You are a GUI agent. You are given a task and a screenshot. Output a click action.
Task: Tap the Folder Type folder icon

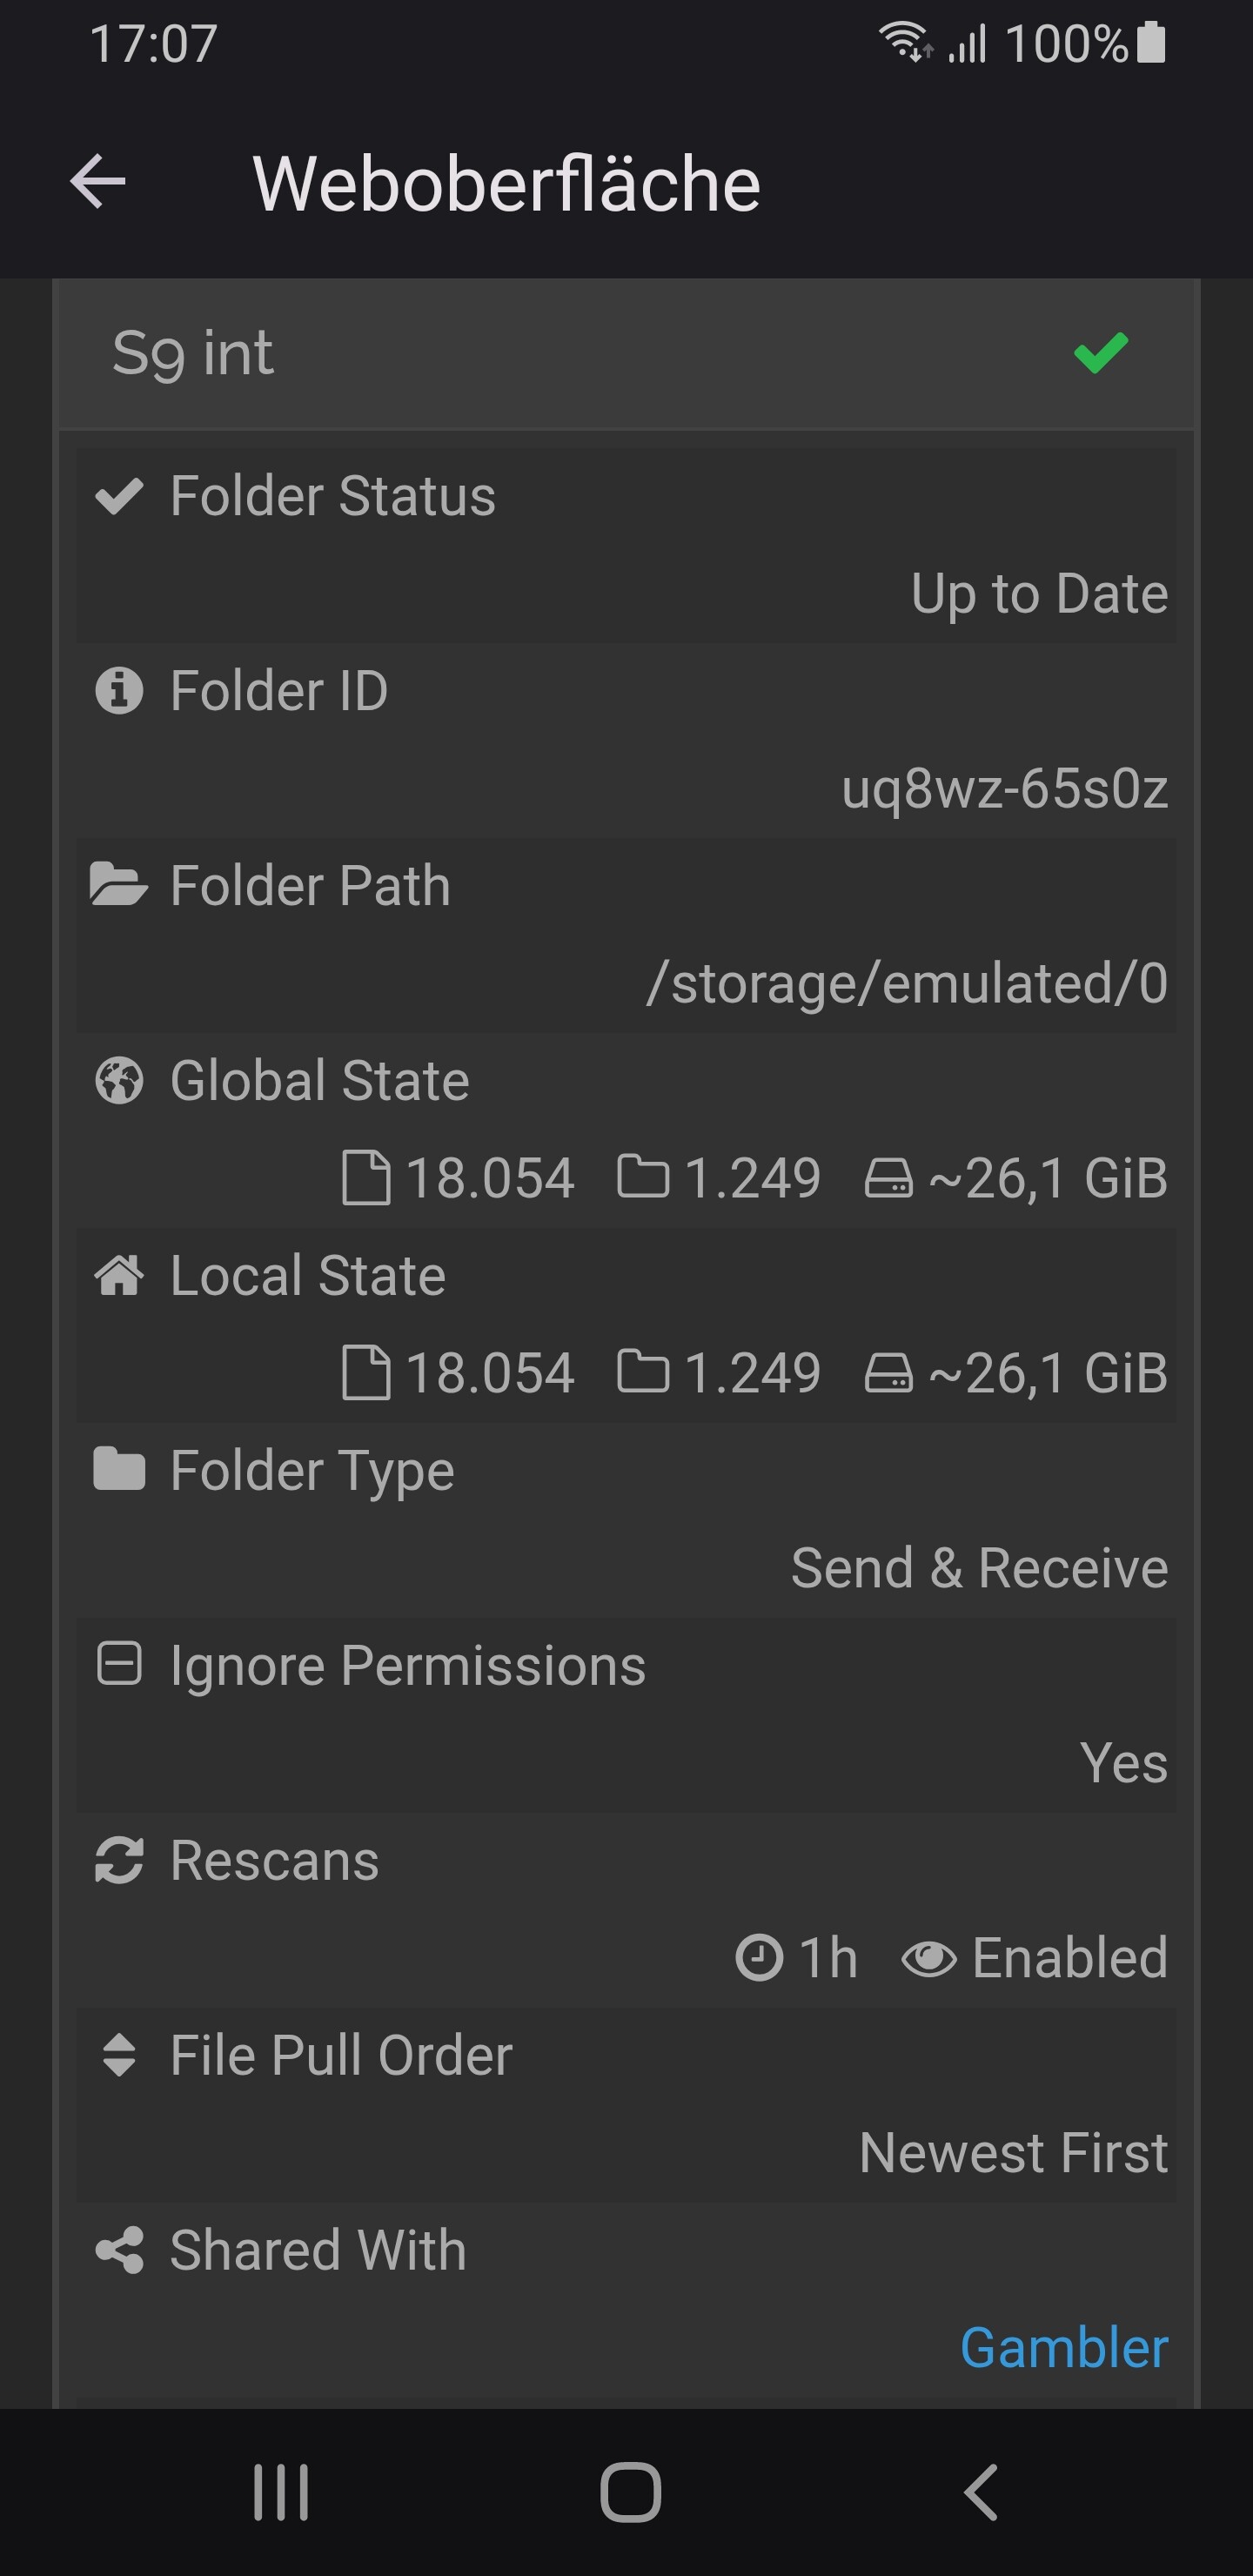pos(119,1470)
